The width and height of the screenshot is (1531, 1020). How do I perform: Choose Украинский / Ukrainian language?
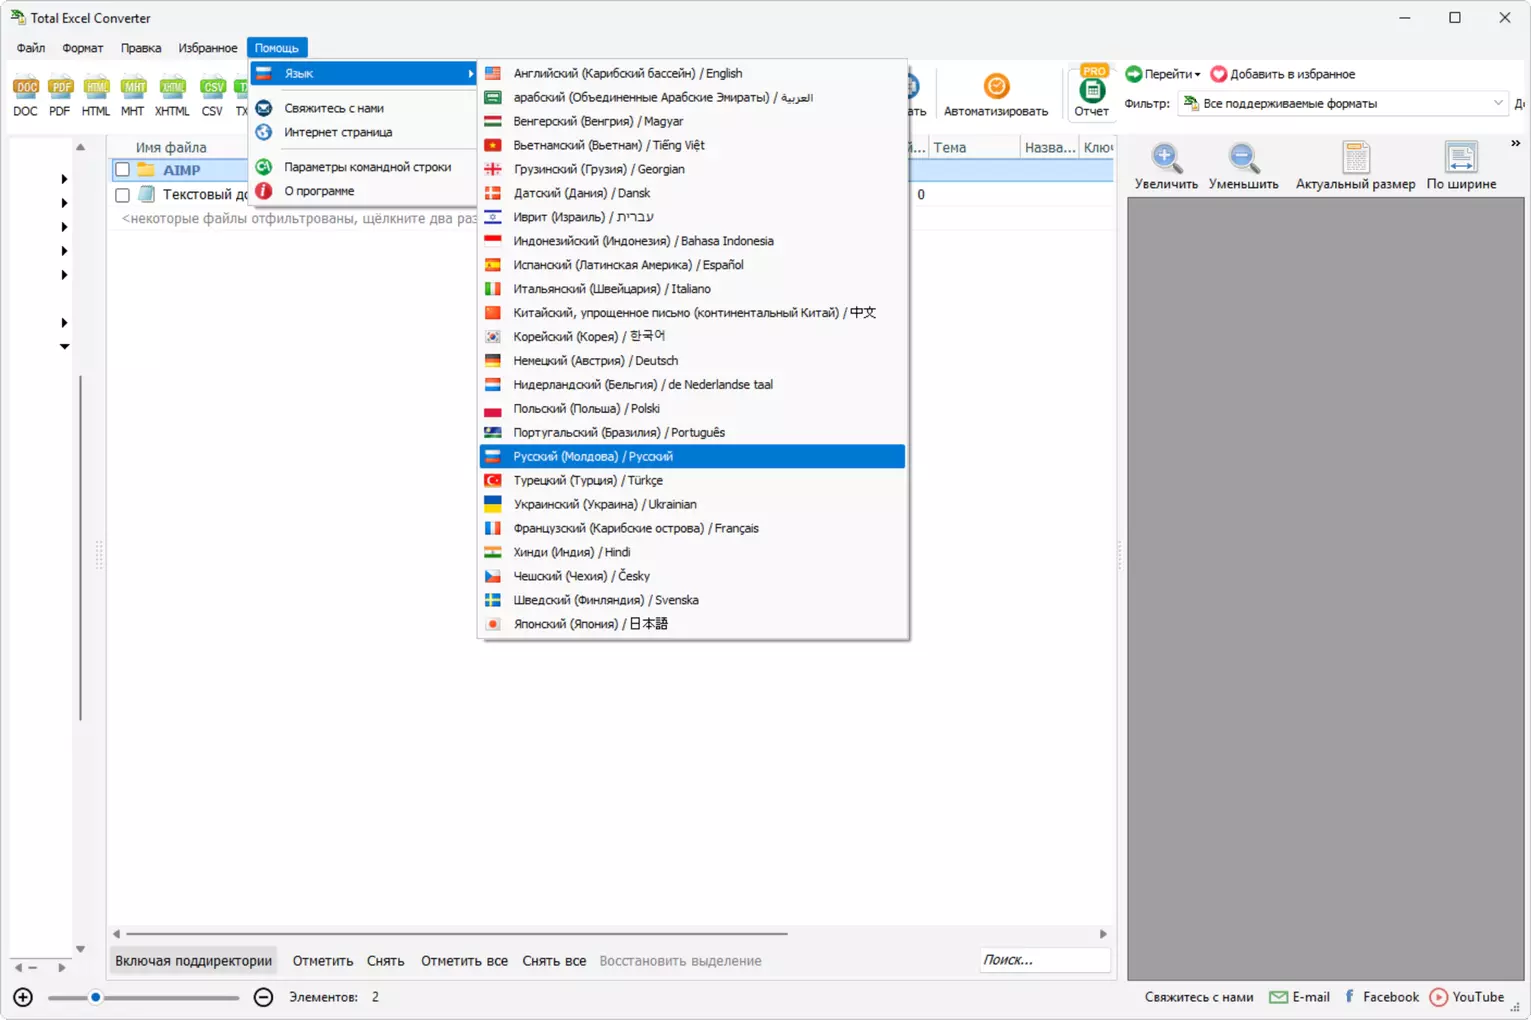coord(693,504)
